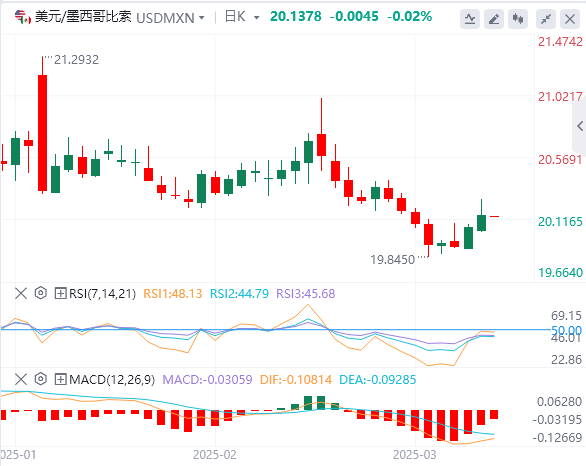
Task: Switch chart style with candlestick icon
Action: [x=518, y=19]
